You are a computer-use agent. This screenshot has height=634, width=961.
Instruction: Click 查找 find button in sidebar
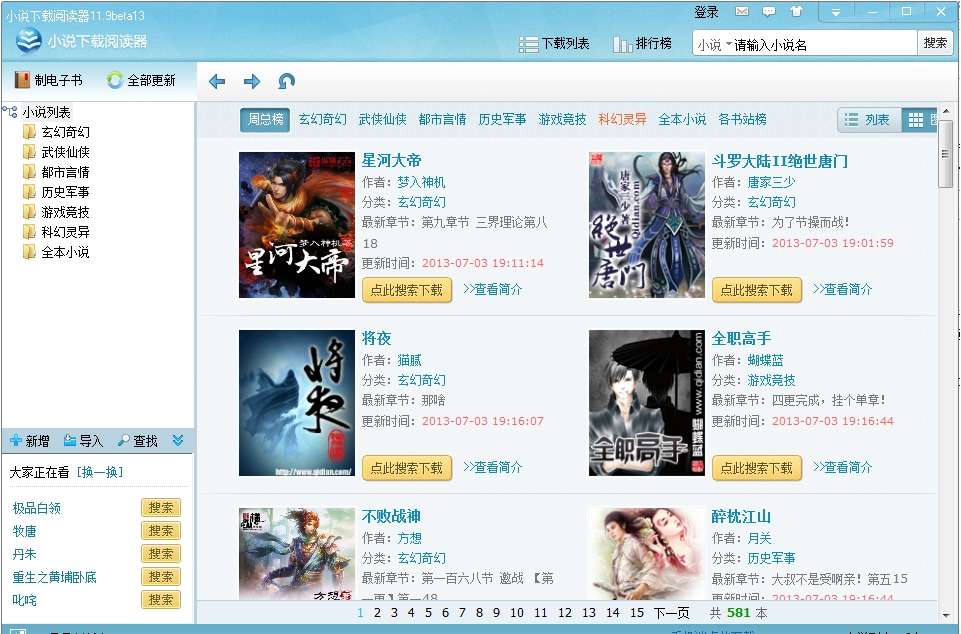[x=138, y=440]
